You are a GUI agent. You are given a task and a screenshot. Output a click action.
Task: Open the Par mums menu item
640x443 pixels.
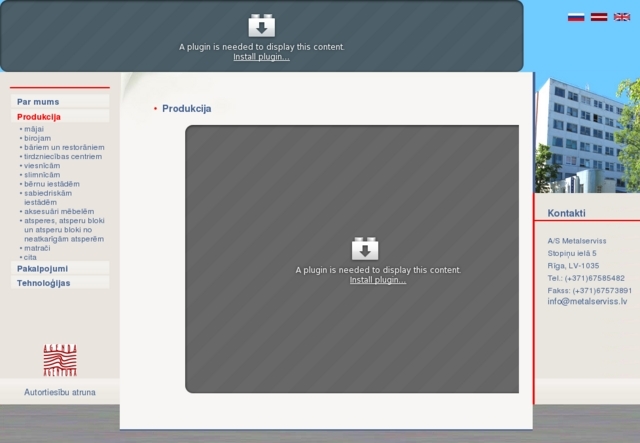[x=39, y=102]
